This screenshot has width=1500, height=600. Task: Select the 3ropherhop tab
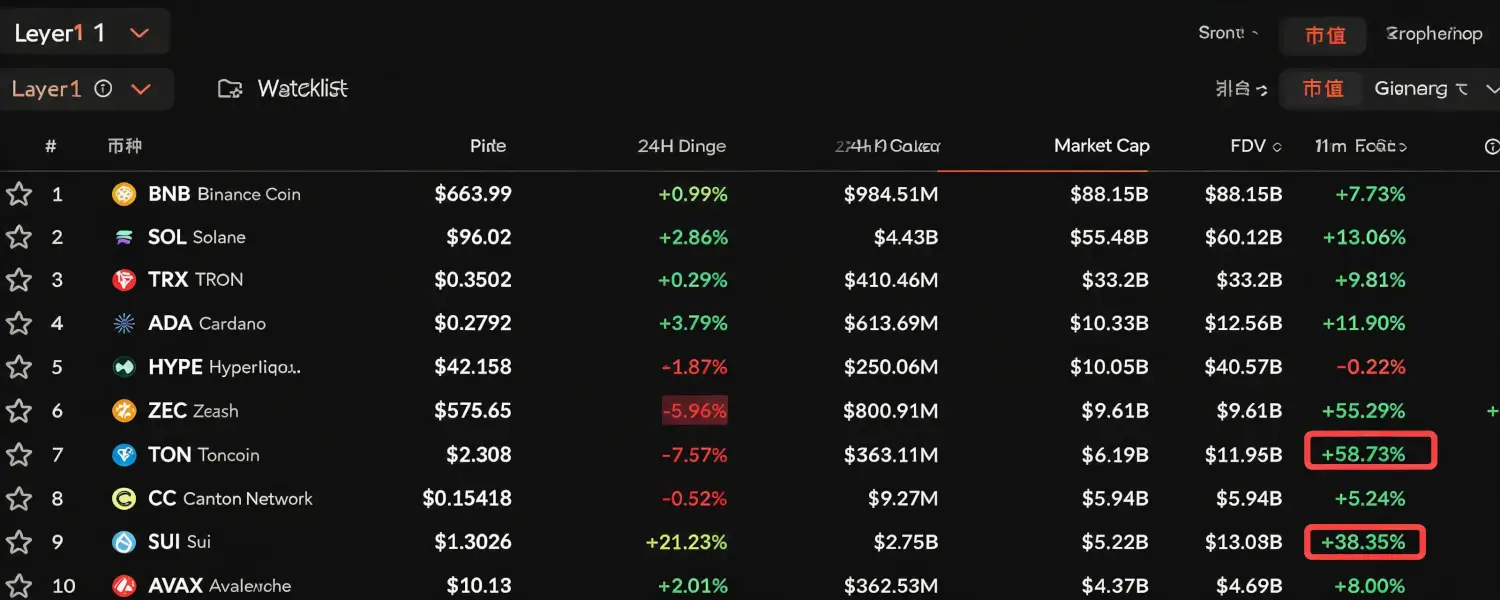pos(1434,34)
